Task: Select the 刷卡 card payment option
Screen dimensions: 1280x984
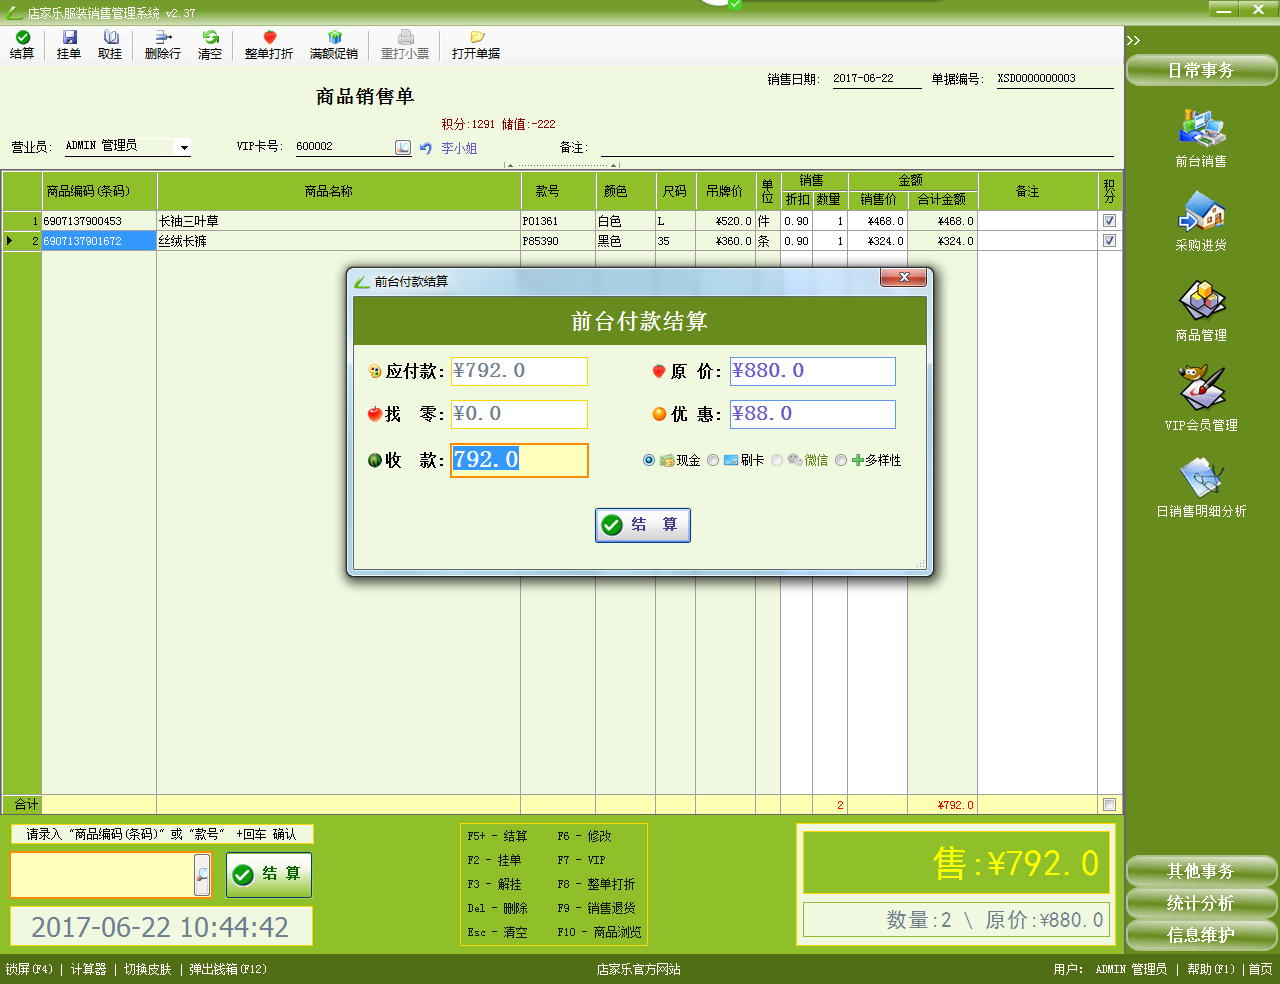Action: [x=713, y=460]
